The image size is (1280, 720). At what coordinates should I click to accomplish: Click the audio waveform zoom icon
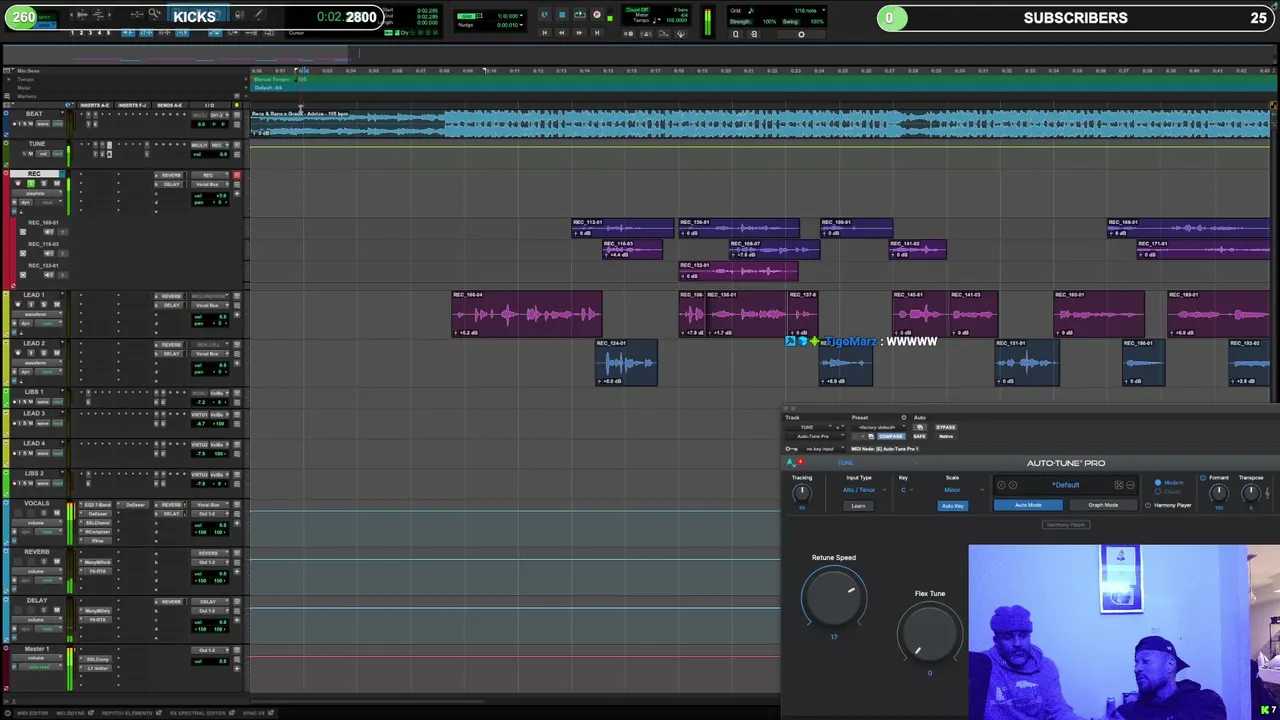point(82,15)
